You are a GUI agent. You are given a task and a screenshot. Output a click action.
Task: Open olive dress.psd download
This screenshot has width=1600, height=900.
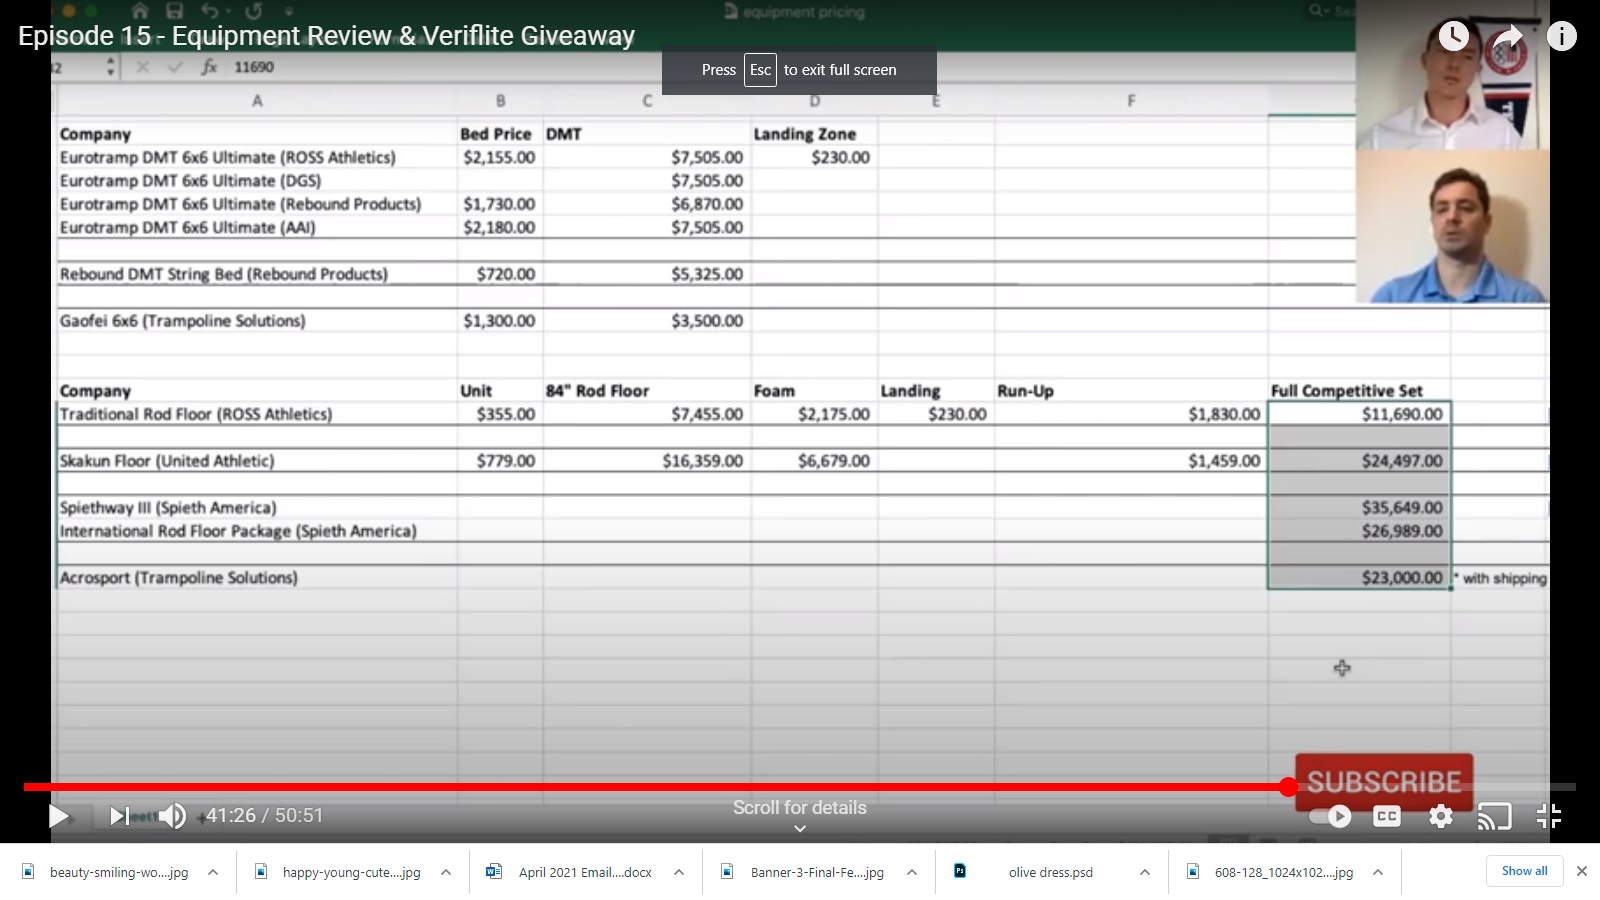click(1050, 872)
